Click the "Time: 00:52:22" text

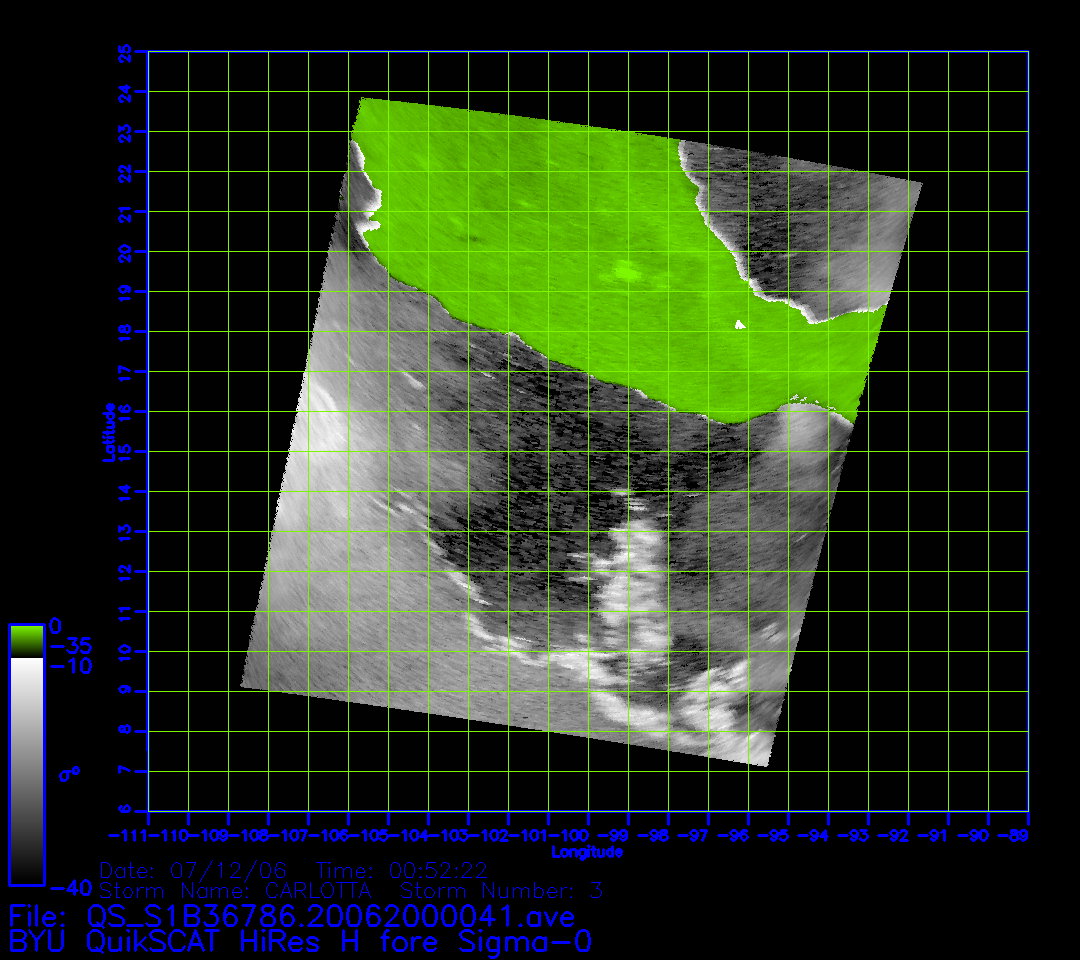click(x=401, y=869)
